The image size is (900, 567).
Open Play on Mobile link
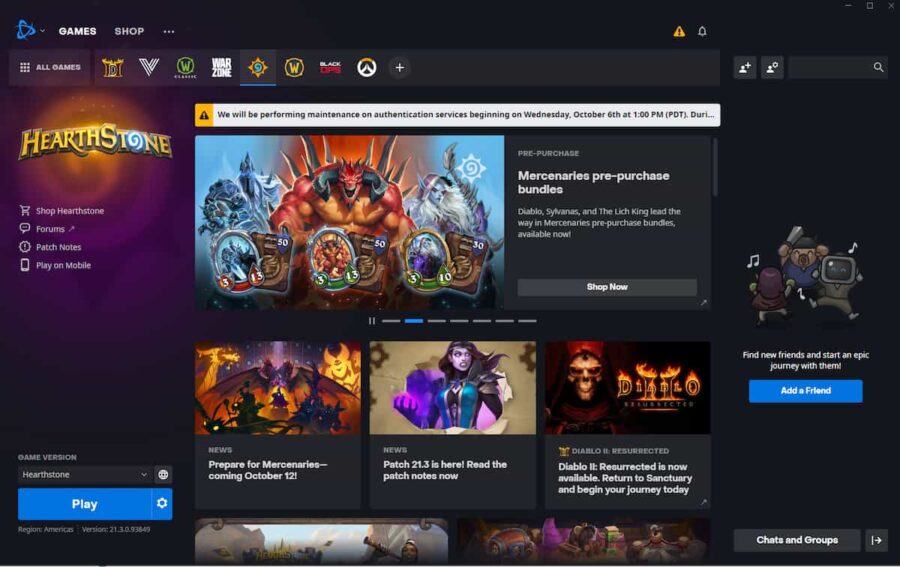tap(55, 265)
